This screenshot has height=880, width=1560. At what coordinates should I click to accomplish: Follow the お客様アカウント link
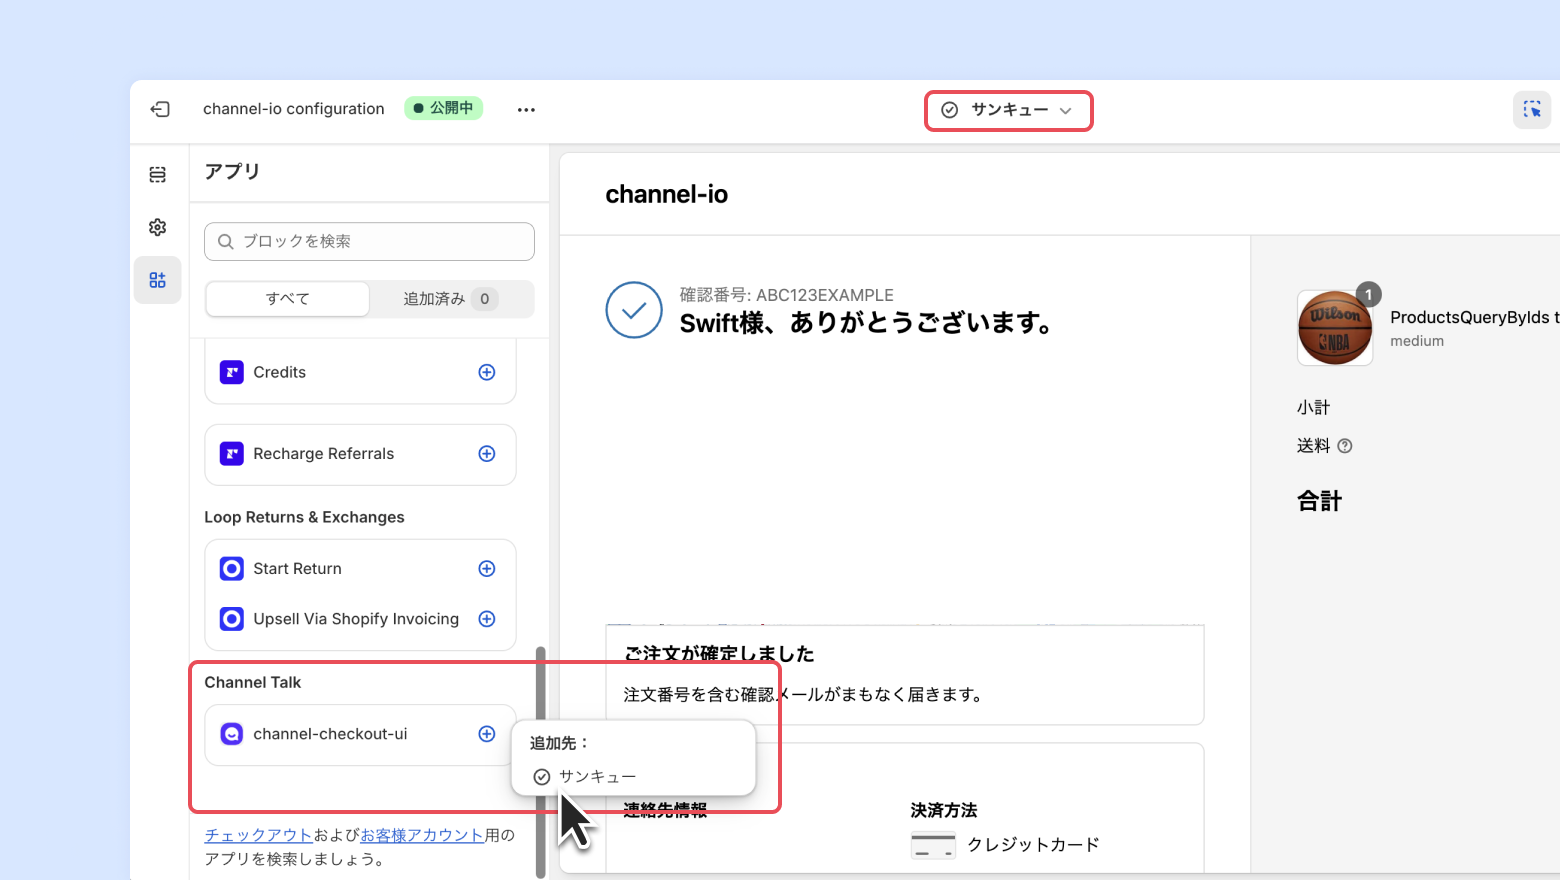coord(422,835)
